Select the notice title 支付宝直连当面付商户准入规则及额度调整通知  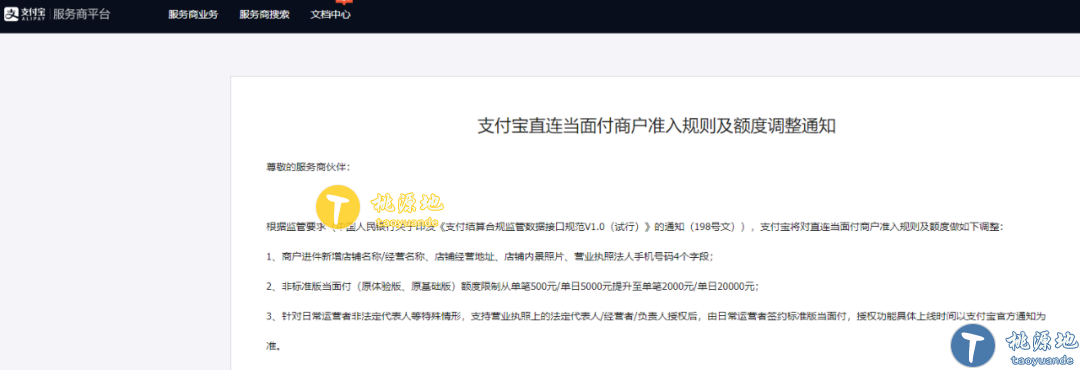[x=656, y=126]
